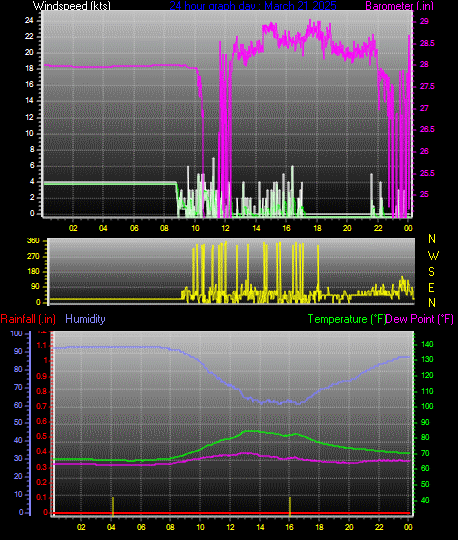
Task: Click the '140' tick on the temperature axis
Action: 427,344
